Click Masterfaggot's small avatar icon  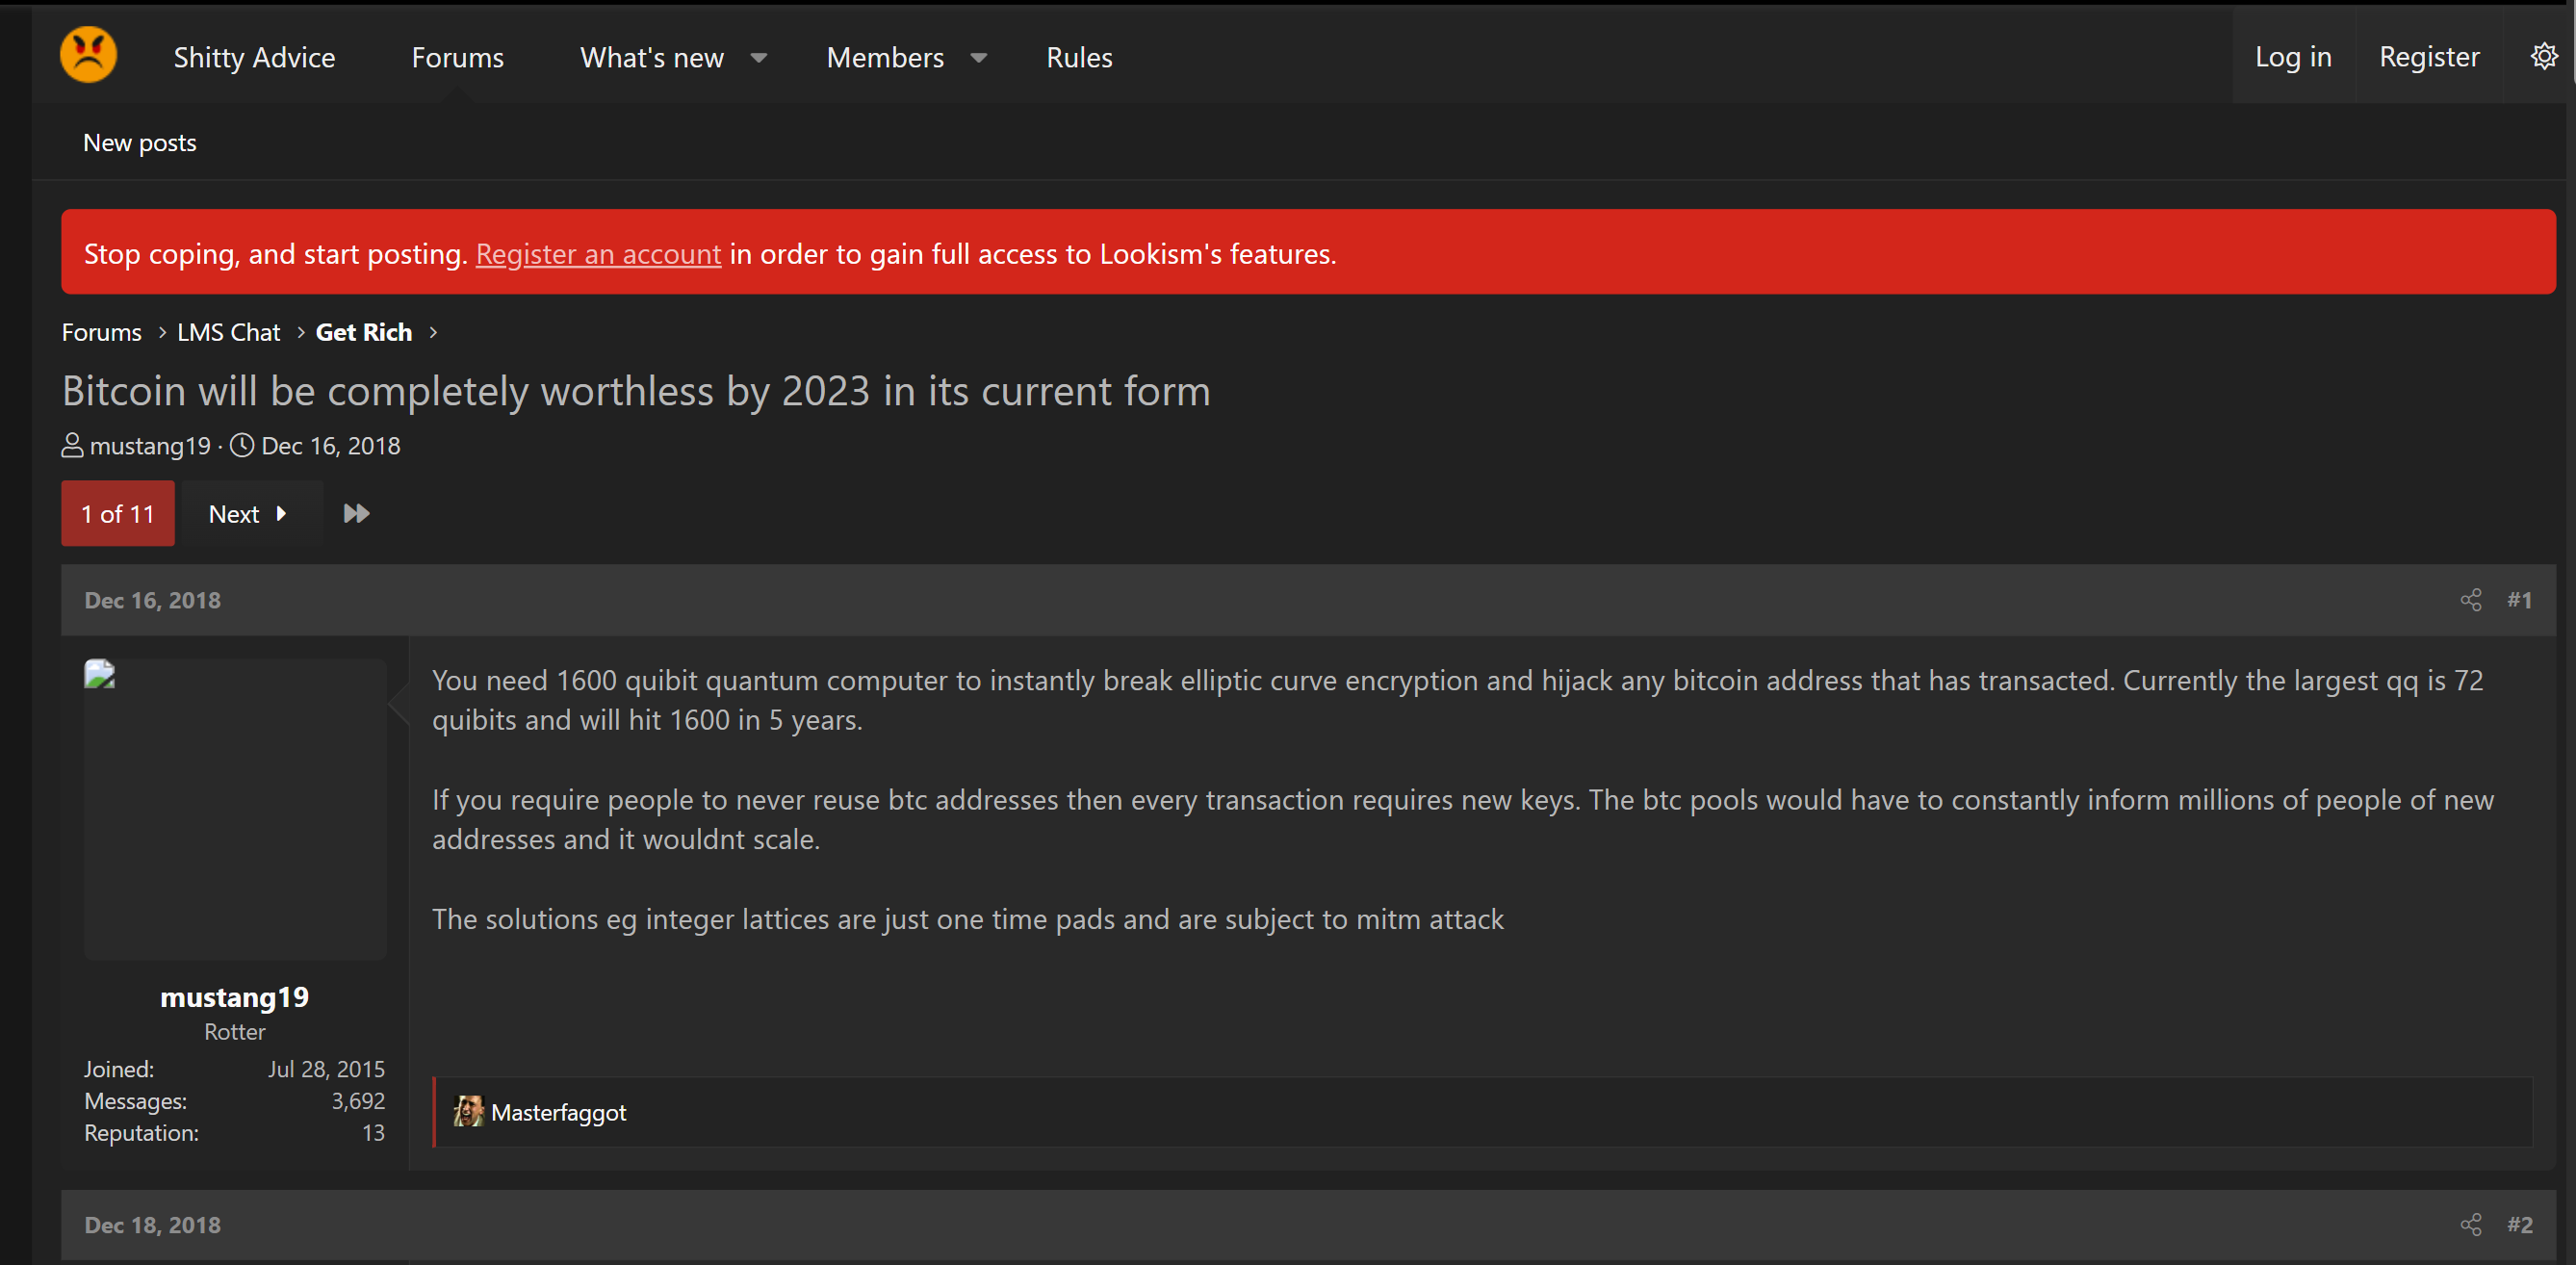468,1111
